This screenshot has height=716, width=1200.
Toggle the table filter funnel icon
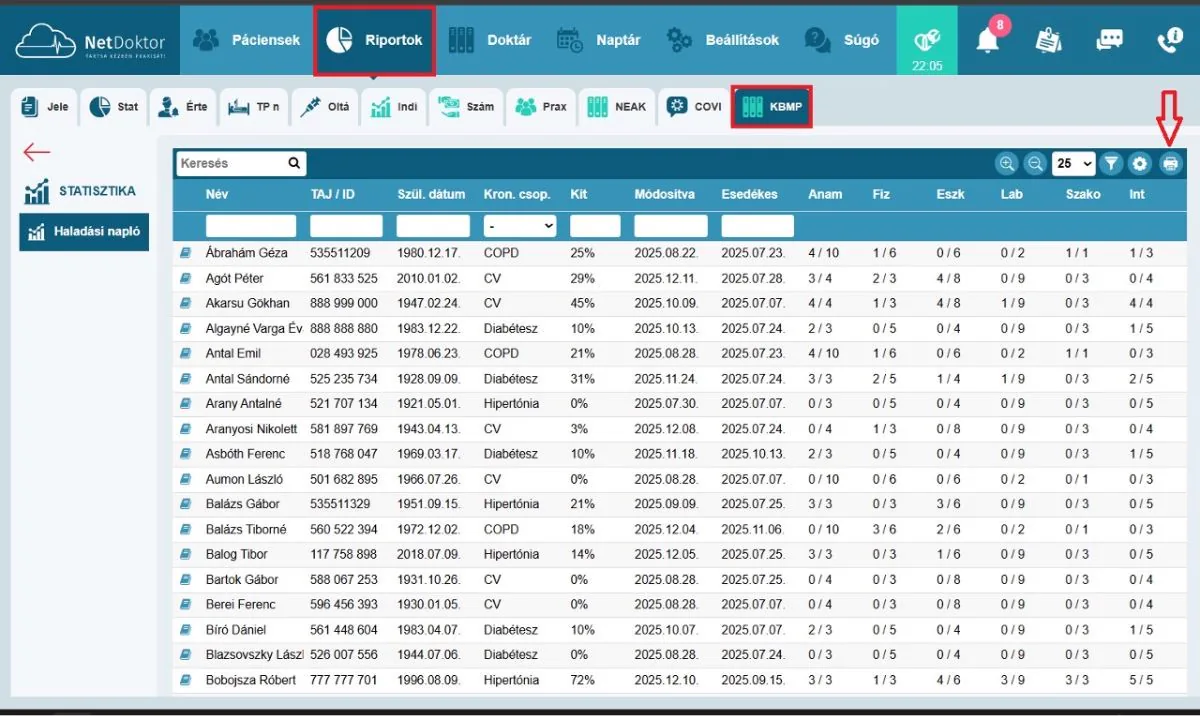(1111, 163)
